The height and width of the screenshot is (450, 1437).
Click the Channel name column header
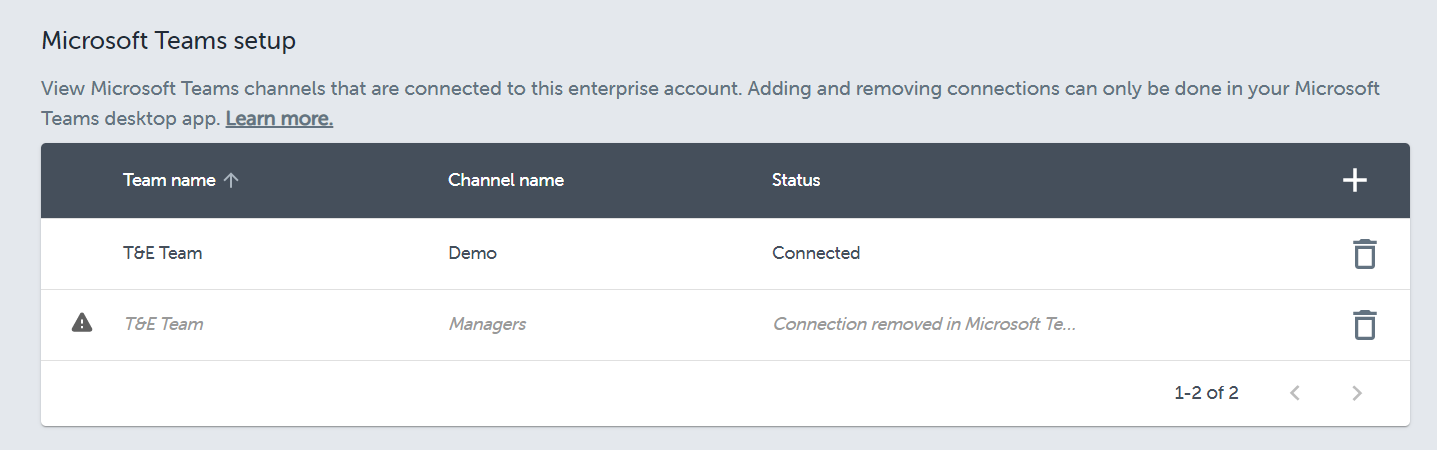tap(506, 180)
